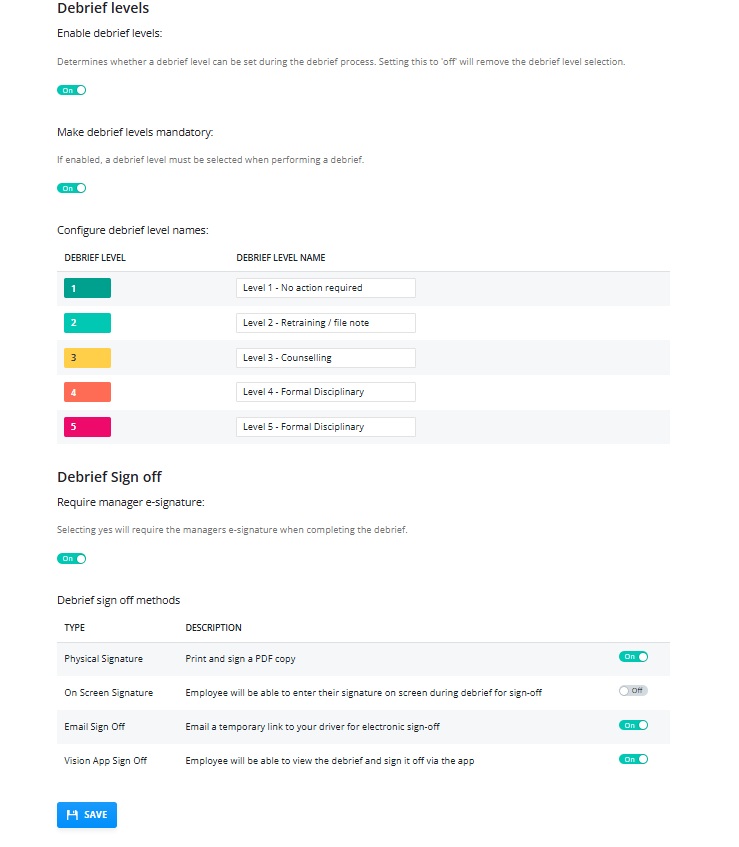Select the teal level 2 swatch
Image resolution: width=739 pixels, height=847 pixels.
tap(88, 323)
